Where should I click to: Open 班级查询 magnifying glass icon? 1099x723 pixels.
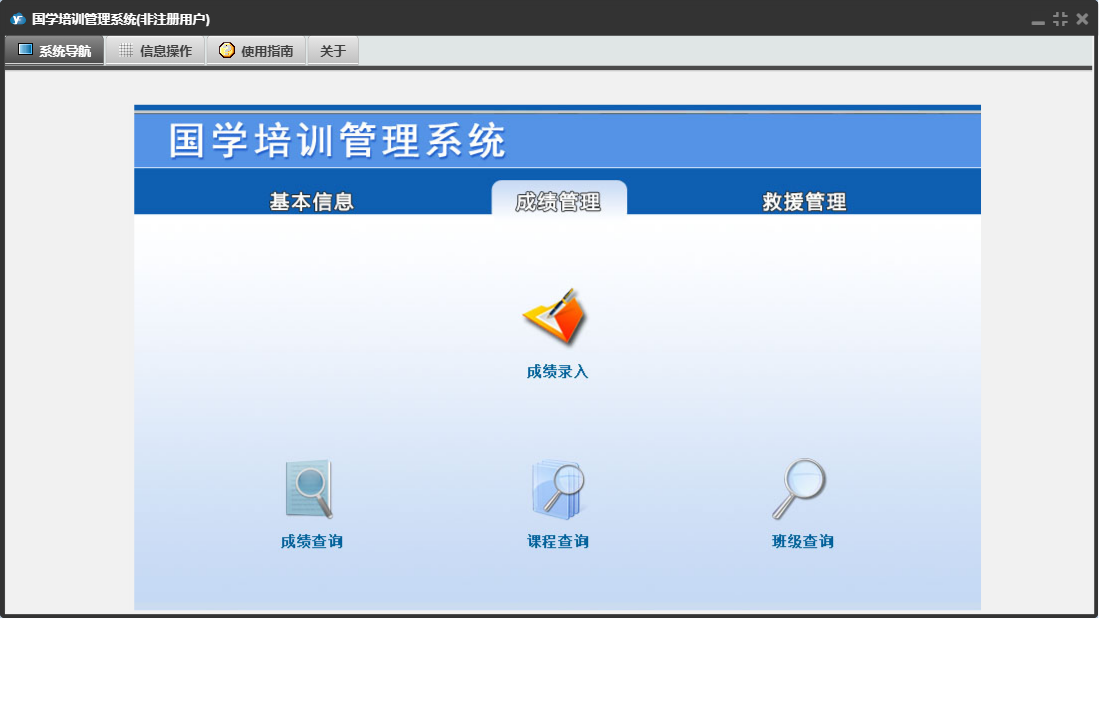pyautogui.click(x=800, y=489)
